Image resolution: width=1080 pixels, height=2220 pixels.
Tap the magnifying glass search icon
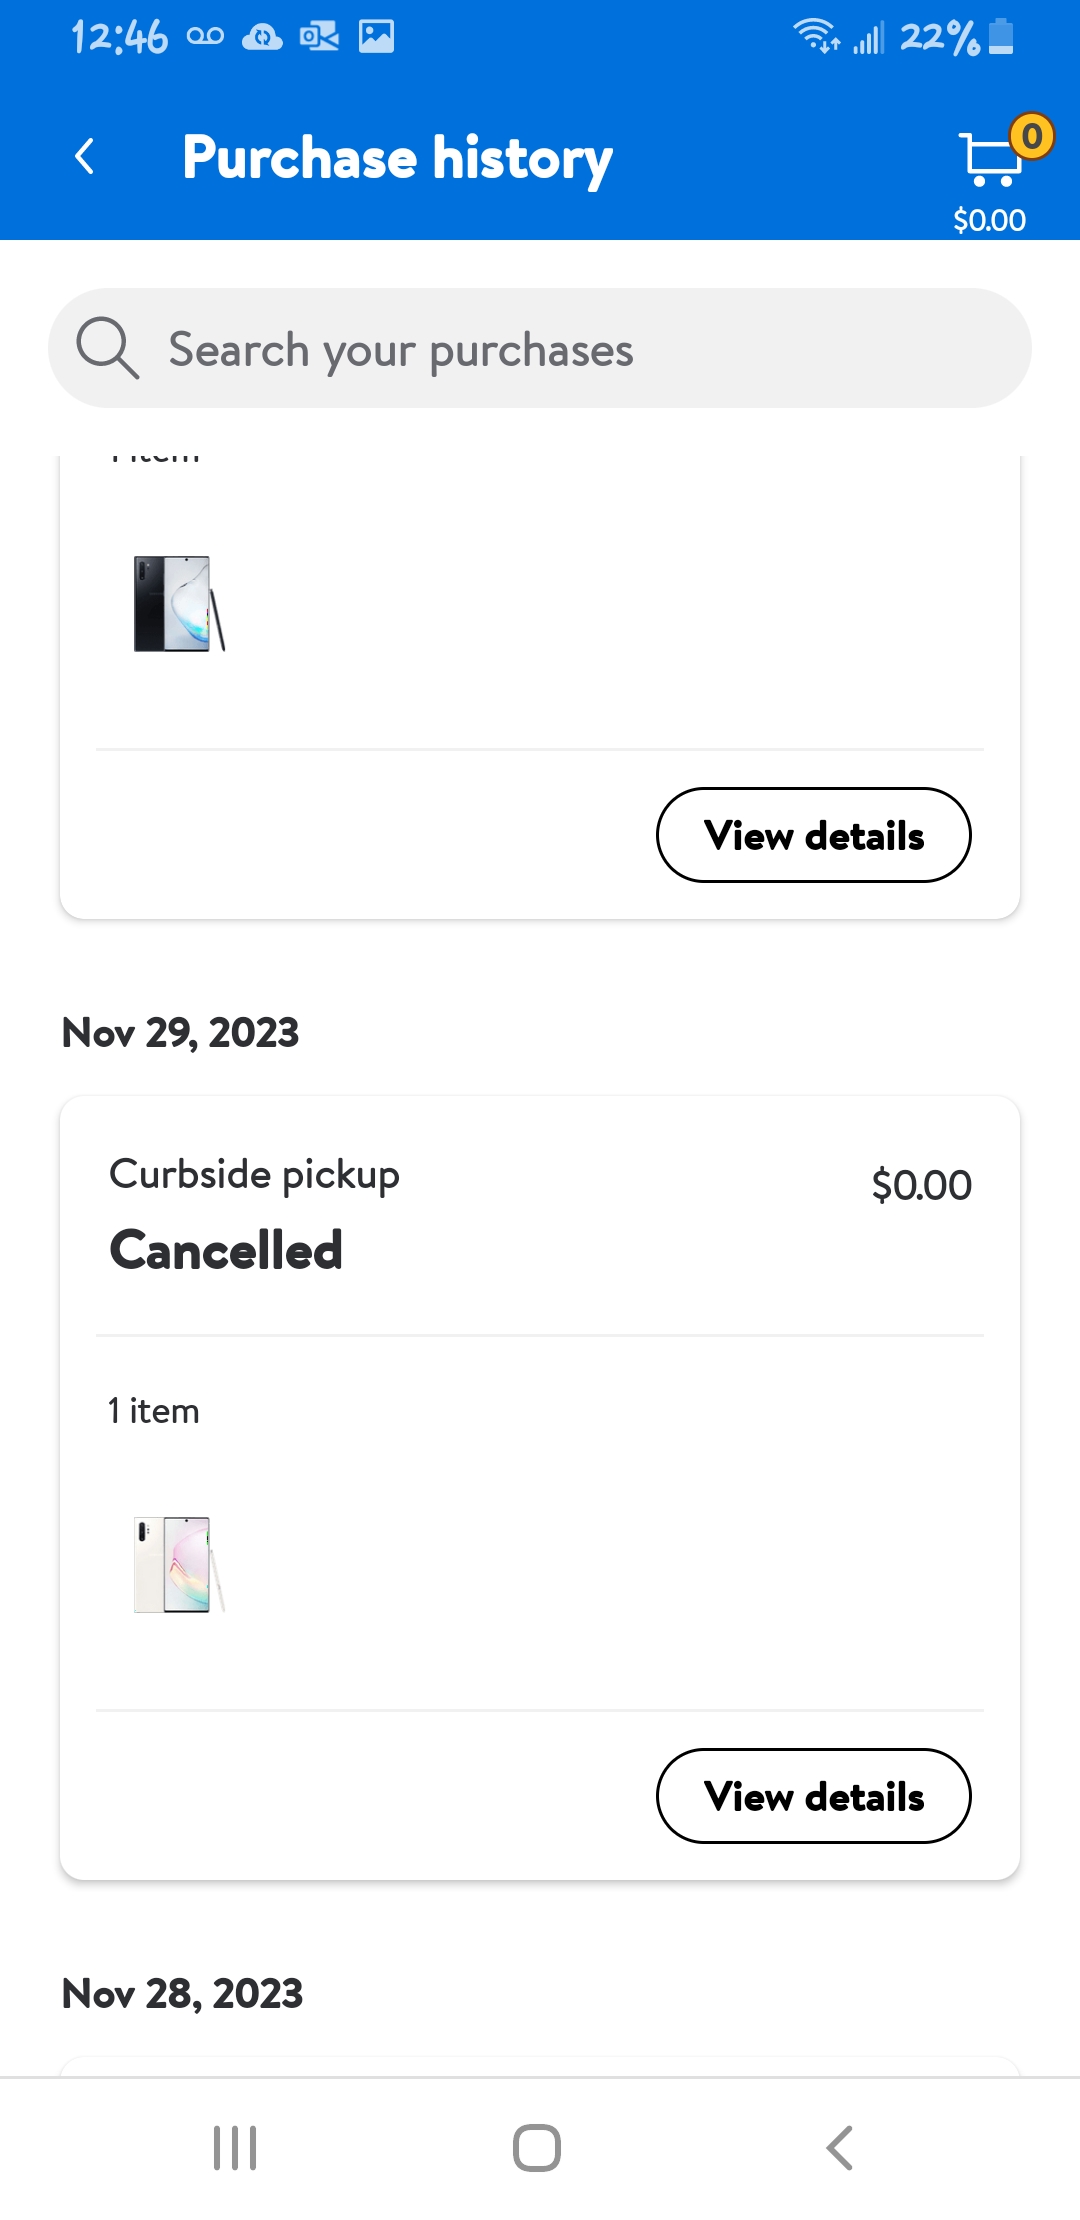(x=107, y=348)
